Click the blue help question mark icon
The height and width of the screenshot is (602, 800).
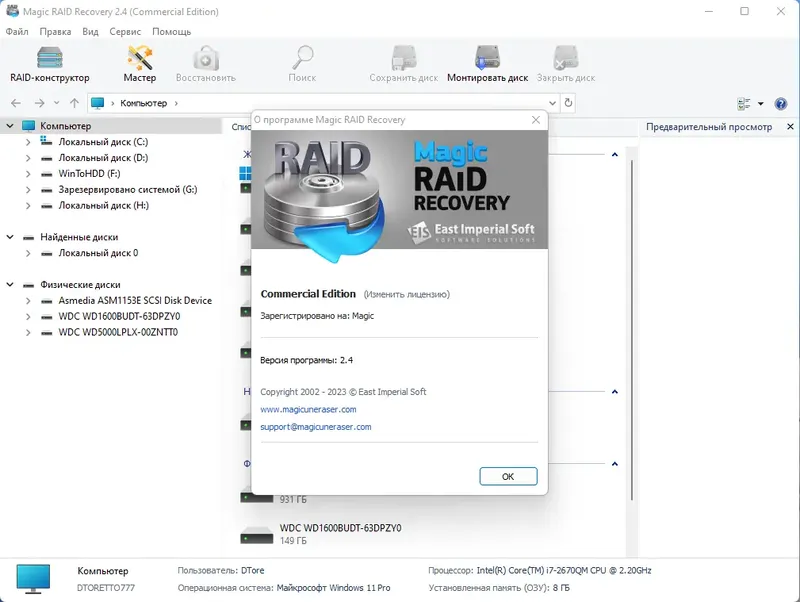(781, 103)
